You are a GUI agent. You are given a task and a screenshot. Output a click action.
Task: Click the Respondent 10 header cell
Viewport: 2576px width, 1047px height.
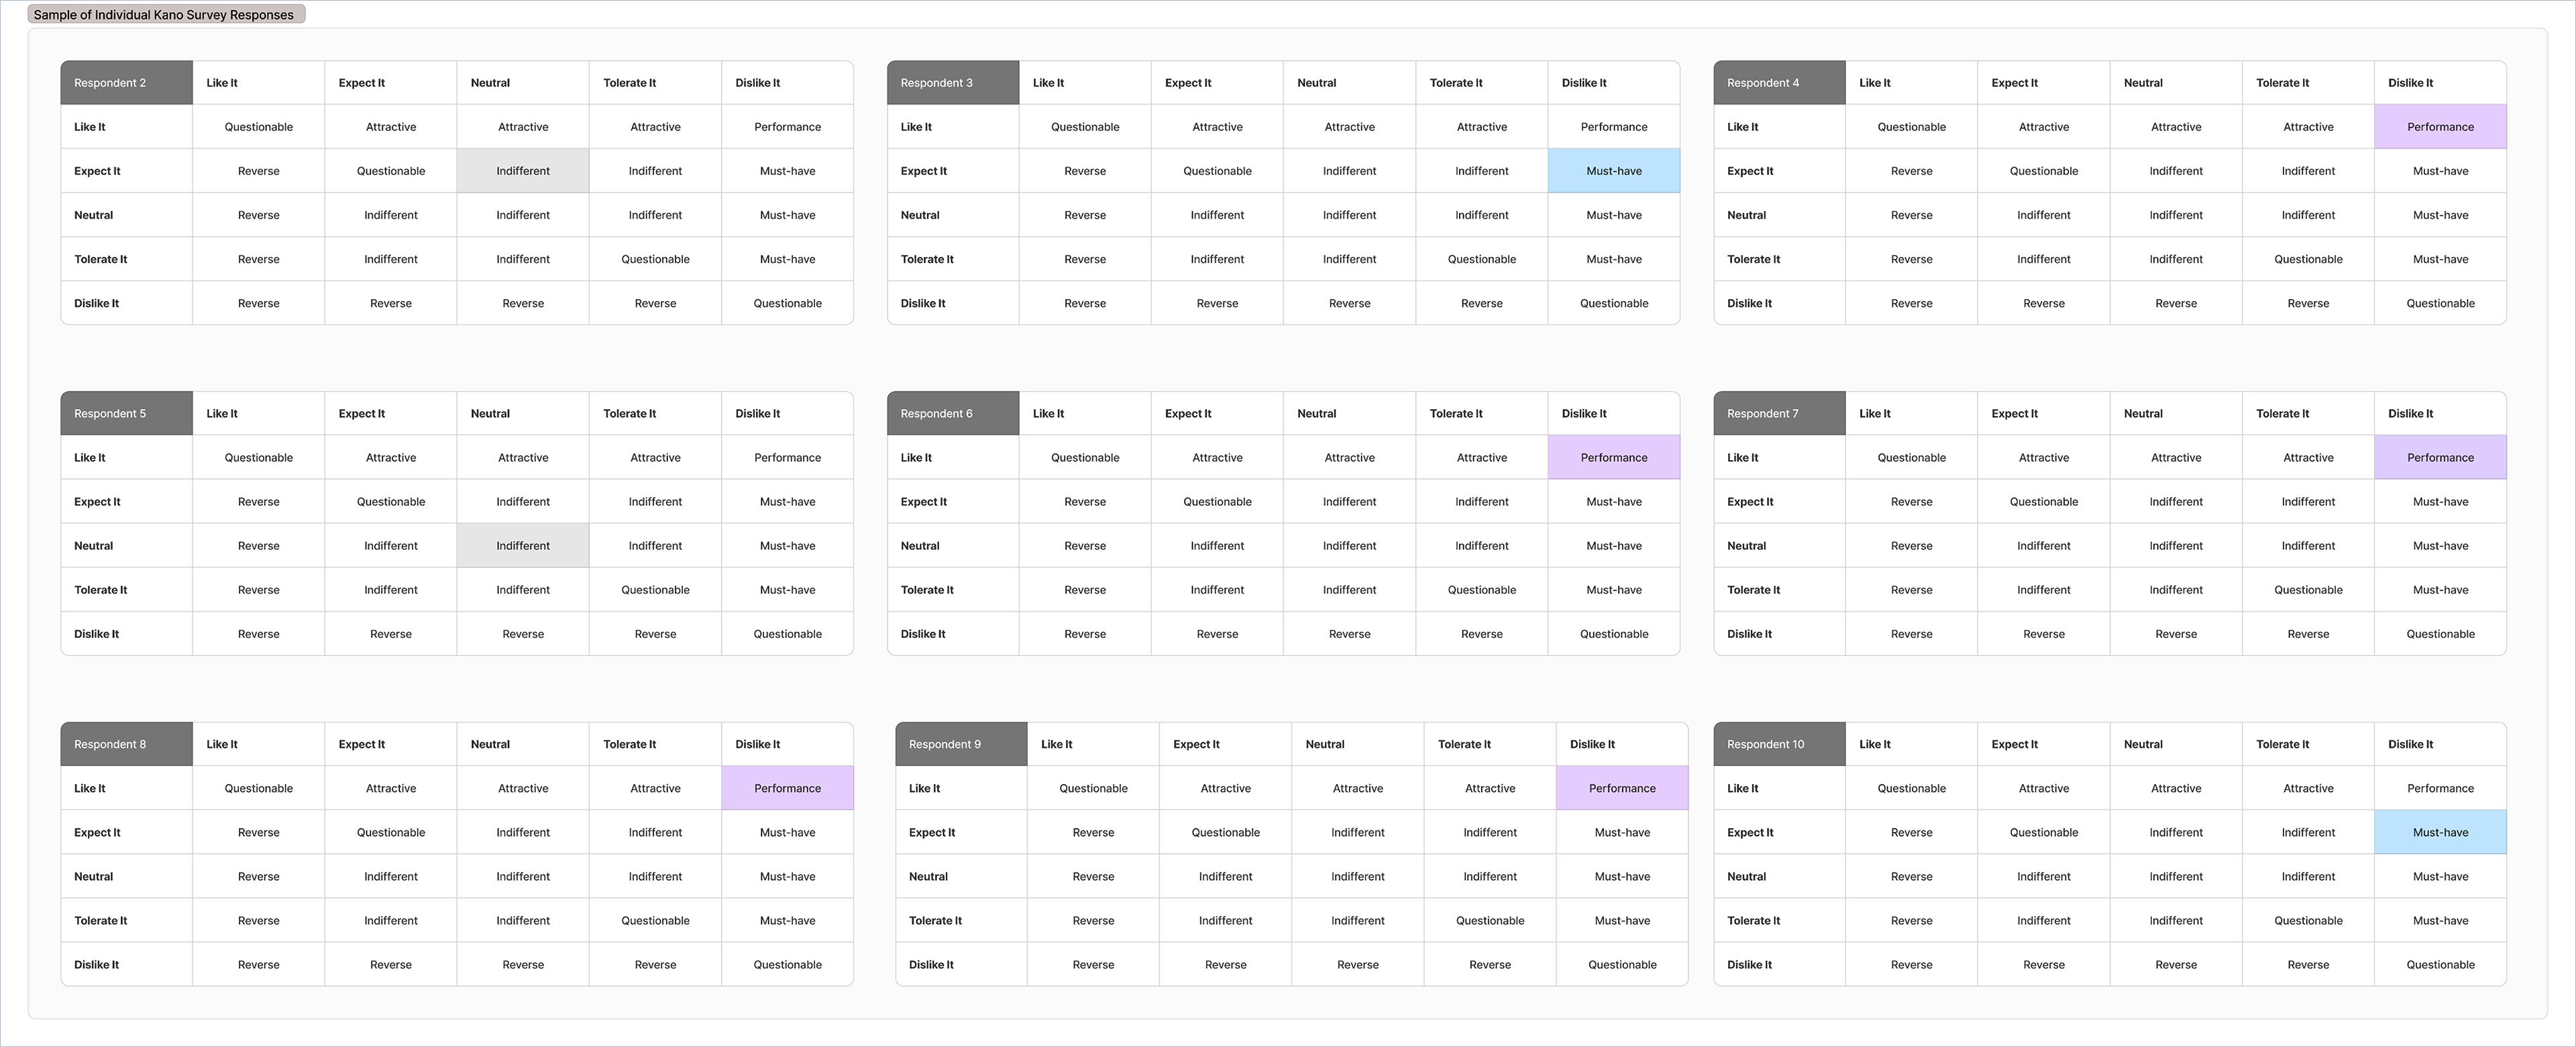click(1779, 744)
